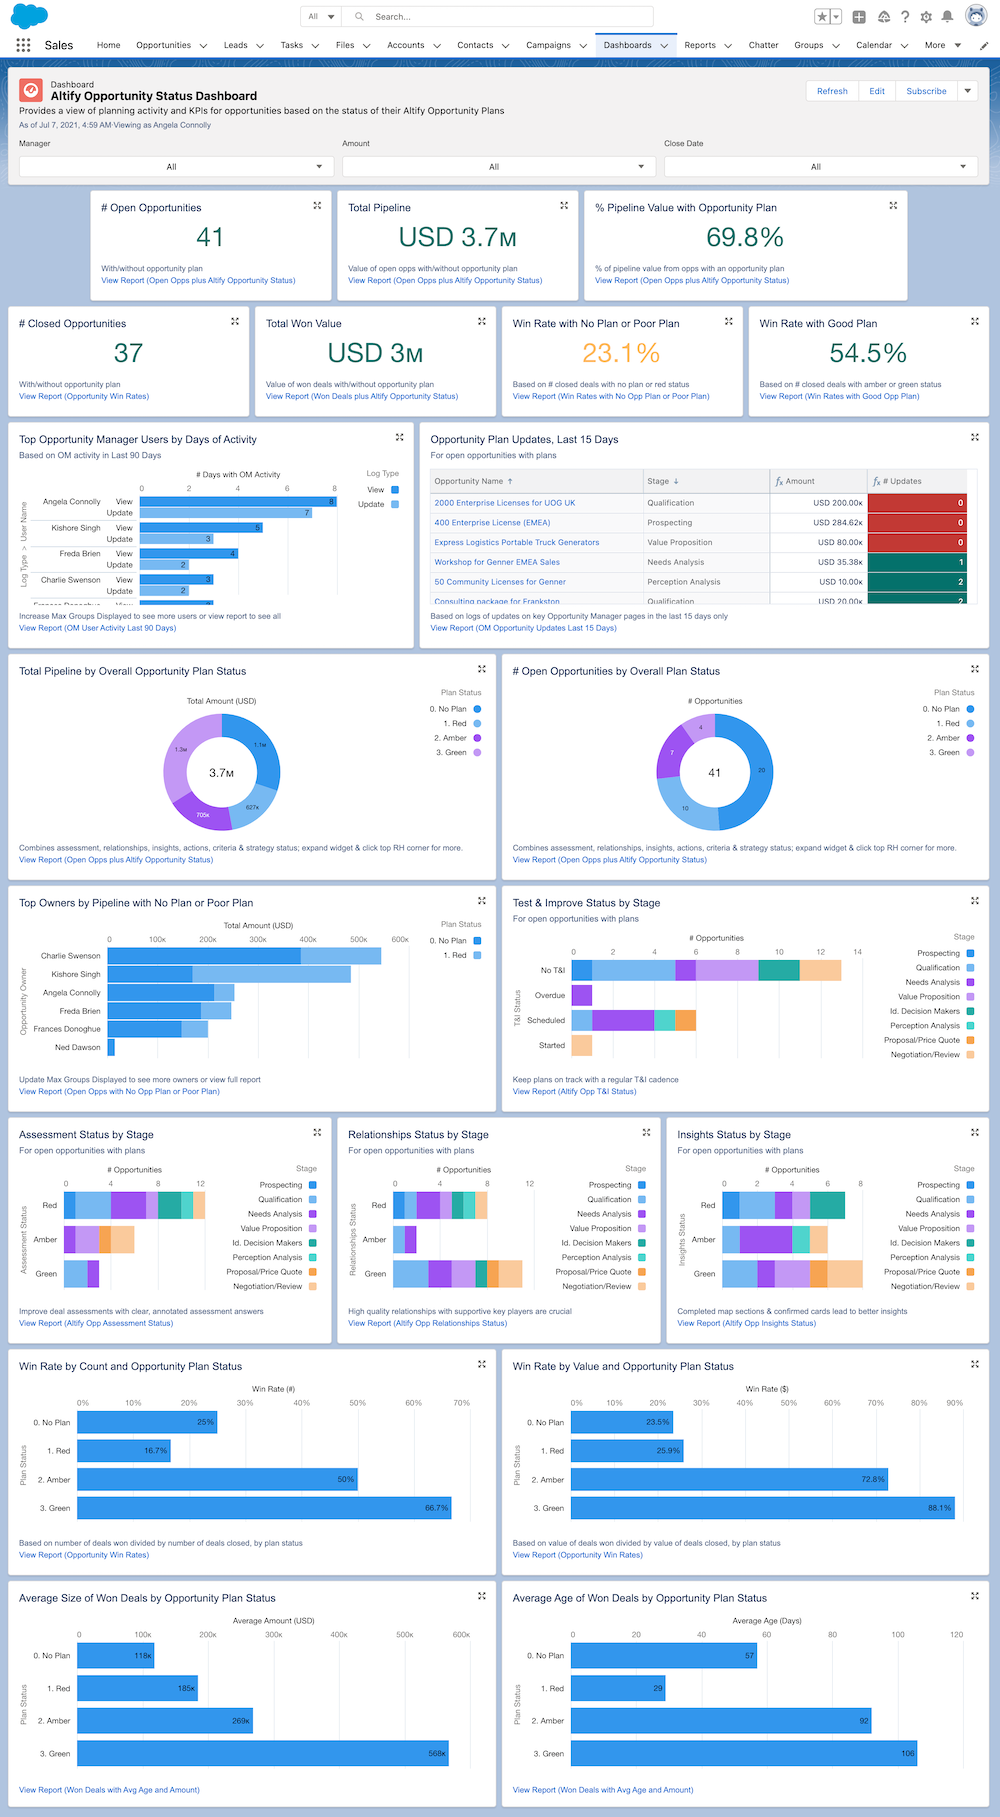Click the 3. Green bar showing 66.7%
Viewport: 1000px width, 1817px height.
[x=264, y=1508]
